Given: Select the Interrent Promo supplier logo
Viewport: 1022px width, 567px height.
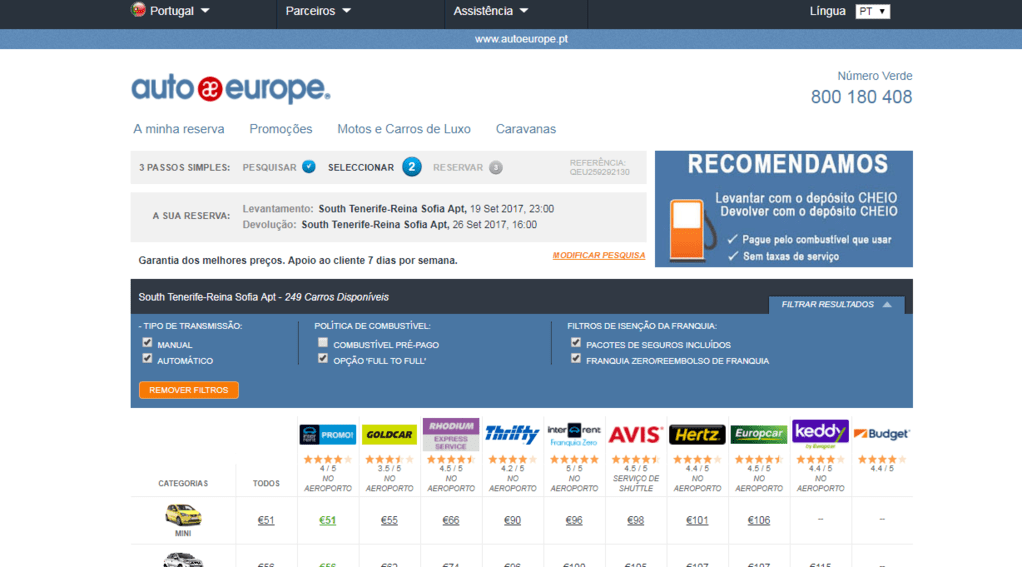Looking at the screenshot, I should pos(328,434).
